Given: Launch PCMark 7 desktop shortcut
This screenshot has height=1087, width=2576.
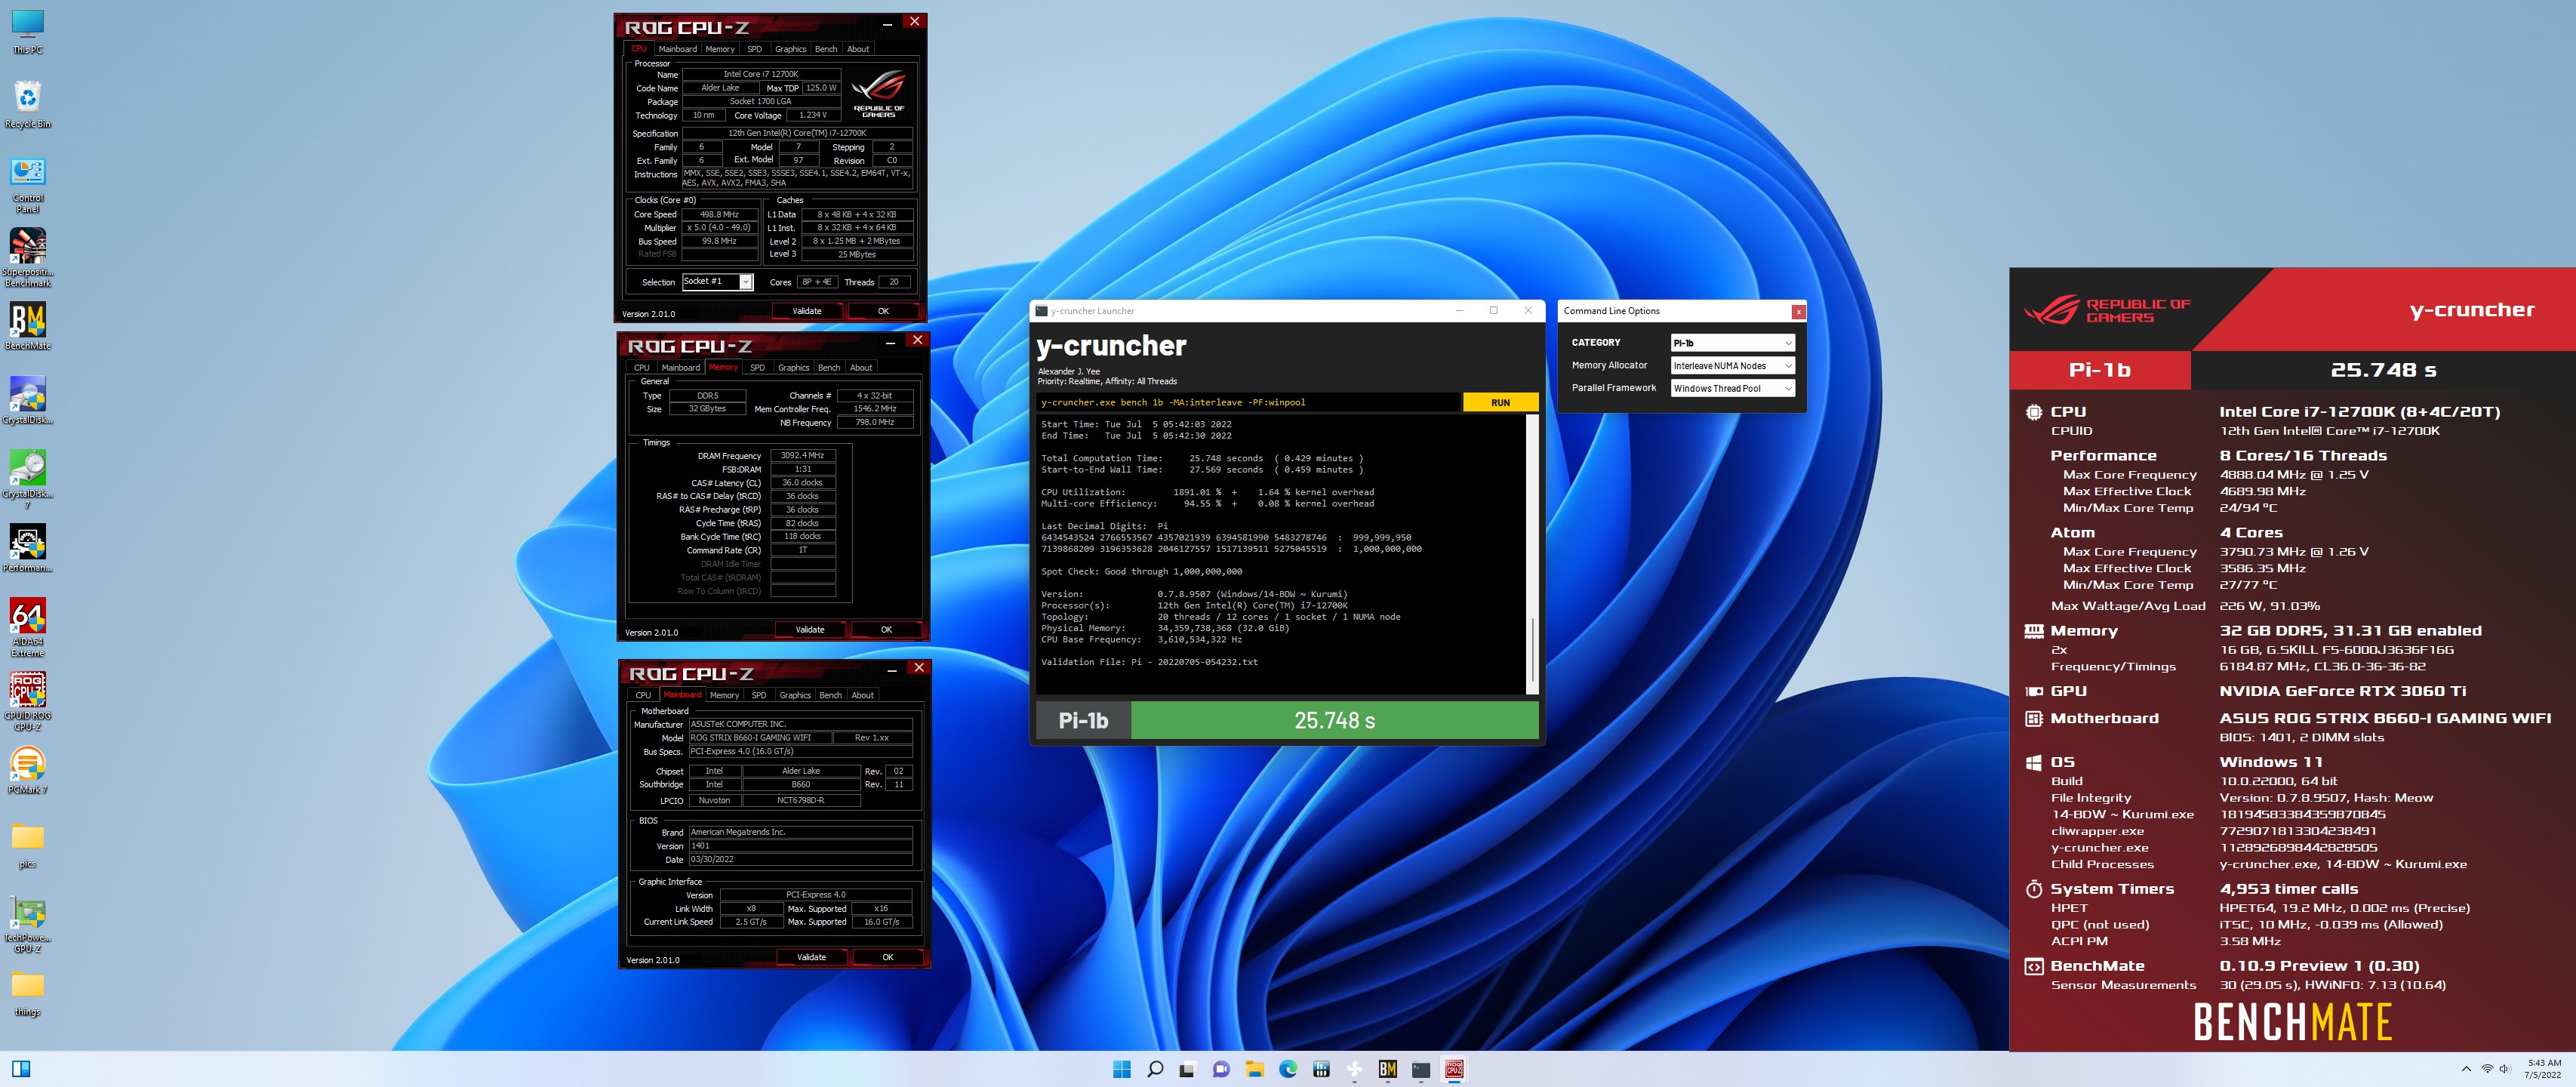Looking at the screenshot, I should [27, 771].
